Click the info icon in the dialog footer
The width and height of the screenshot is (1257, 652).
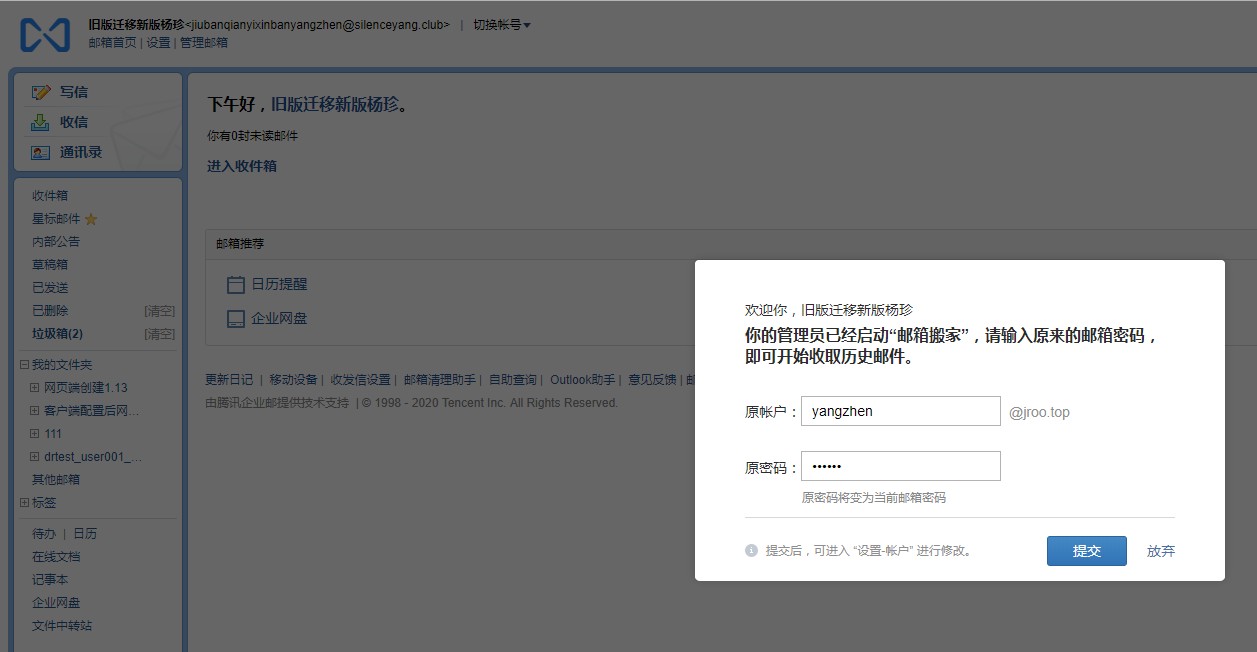click(751, 550)
